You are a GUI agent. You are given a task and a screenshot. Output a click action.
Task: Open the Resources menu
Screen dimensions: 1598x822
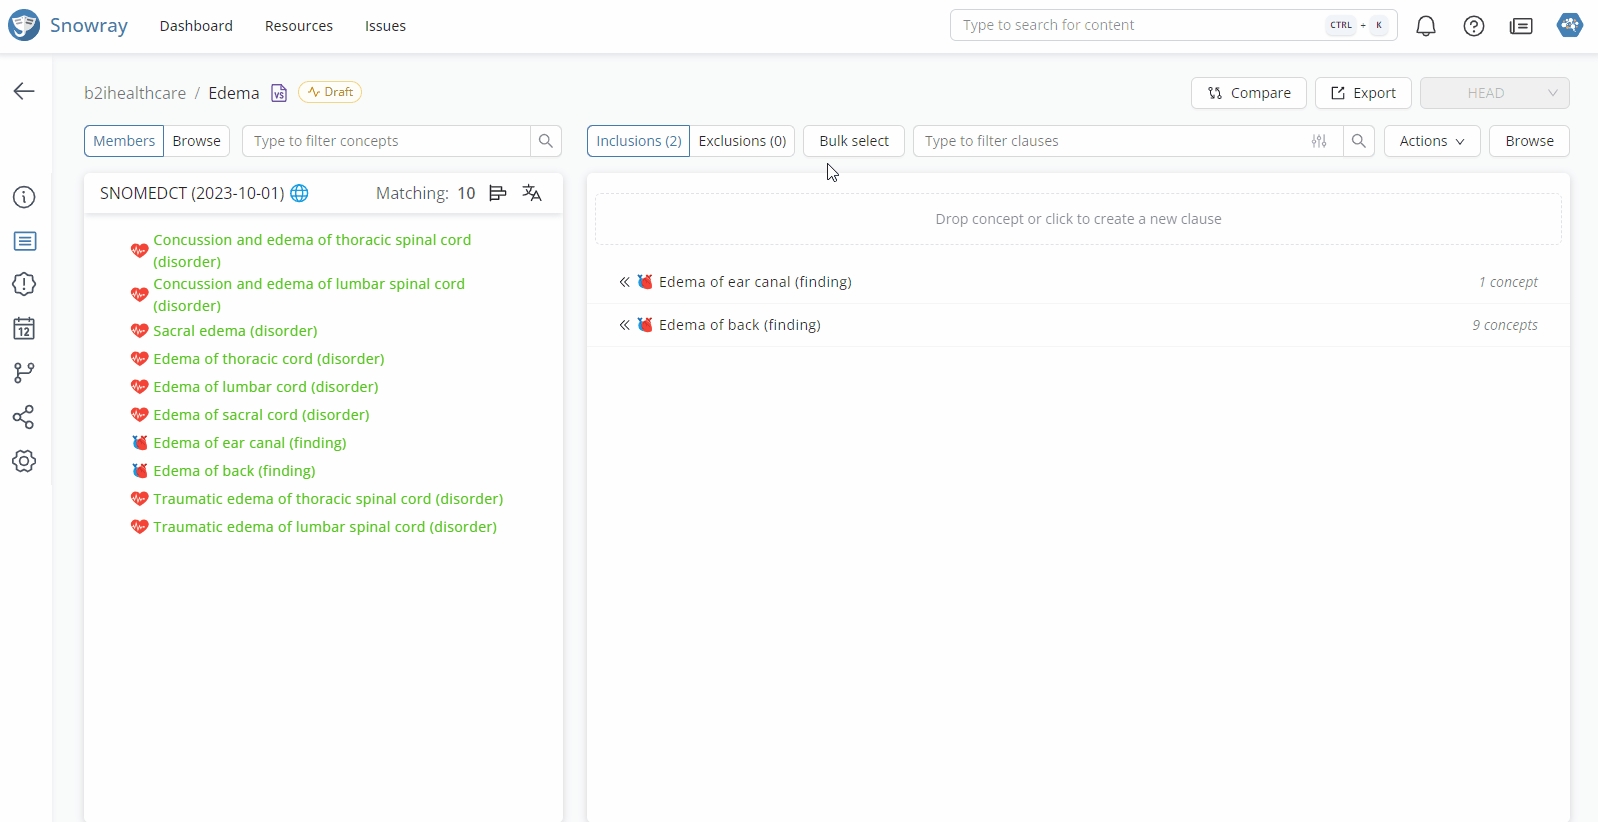tap(298, 26)
